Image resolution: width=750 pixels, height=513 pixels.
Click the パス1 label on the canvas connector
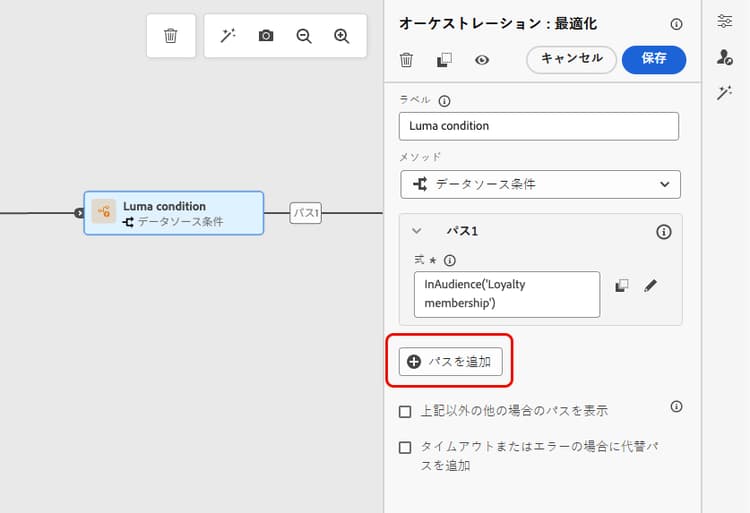[306, 213]
